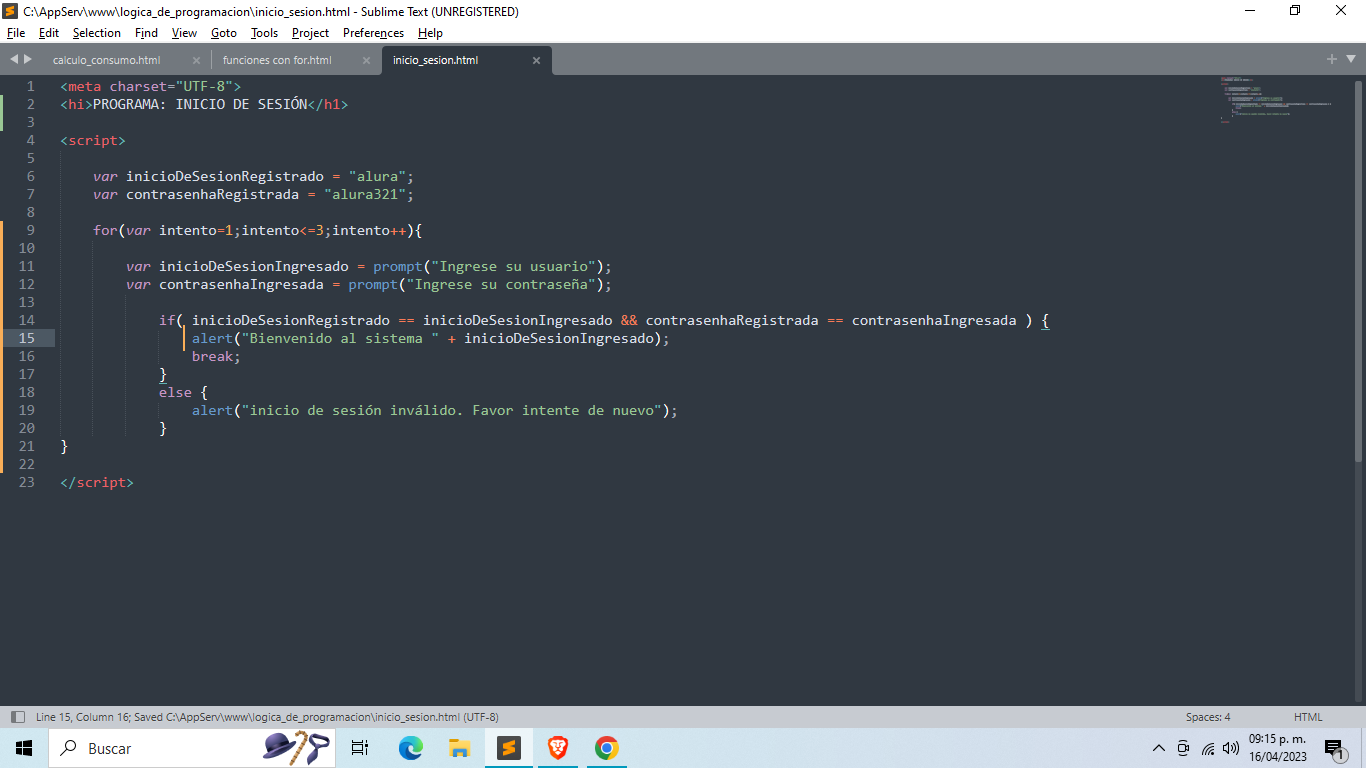Go to next tab with right arrow

(28, 59)
